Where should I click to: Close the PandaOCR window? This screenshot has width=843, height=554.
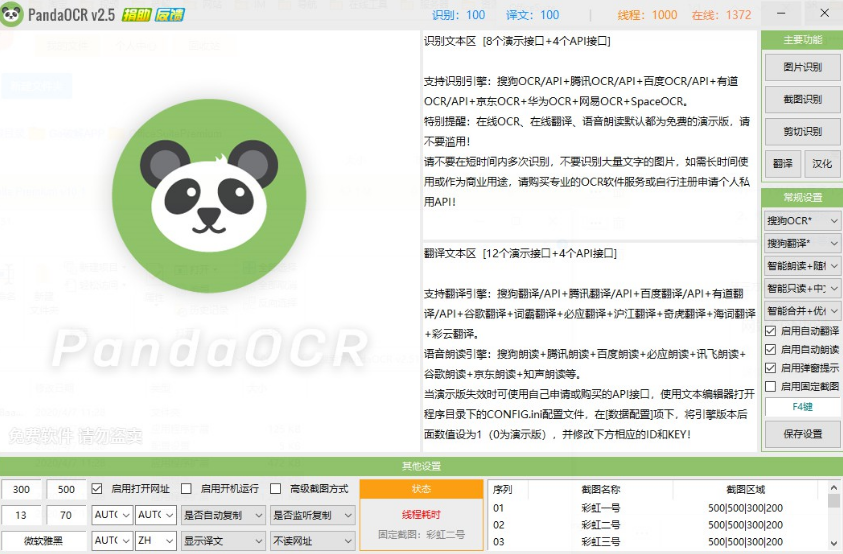click(x=824, y=13)
